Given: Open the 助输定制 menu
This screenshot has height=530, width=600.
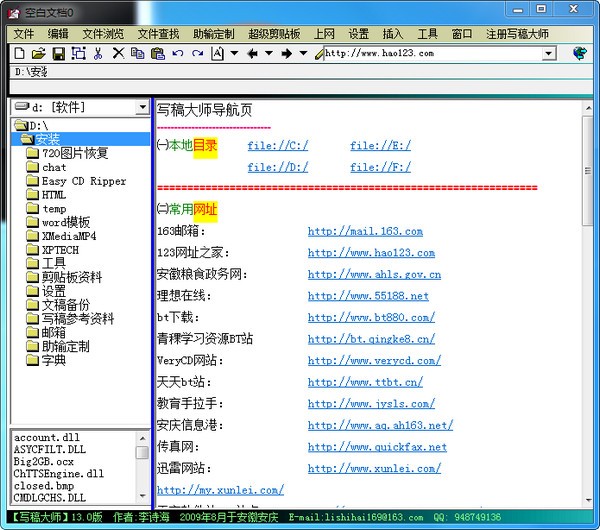Looking at the screenshot, I should [214, 34].
